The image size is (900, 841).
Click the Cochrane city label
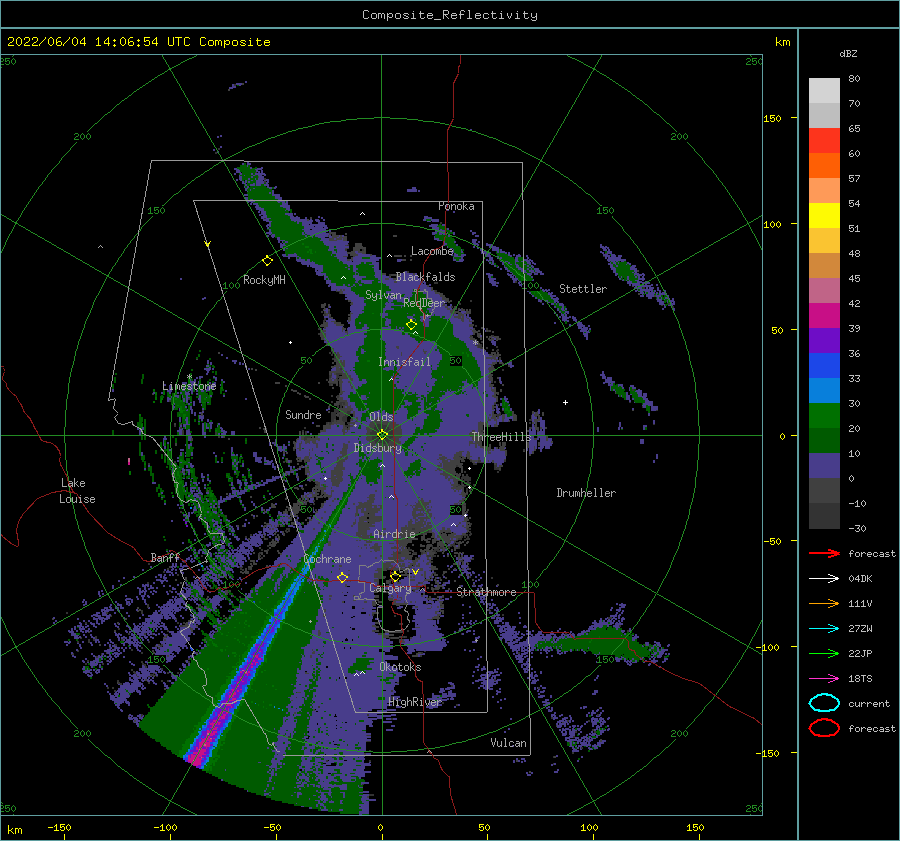coord(327,559)
